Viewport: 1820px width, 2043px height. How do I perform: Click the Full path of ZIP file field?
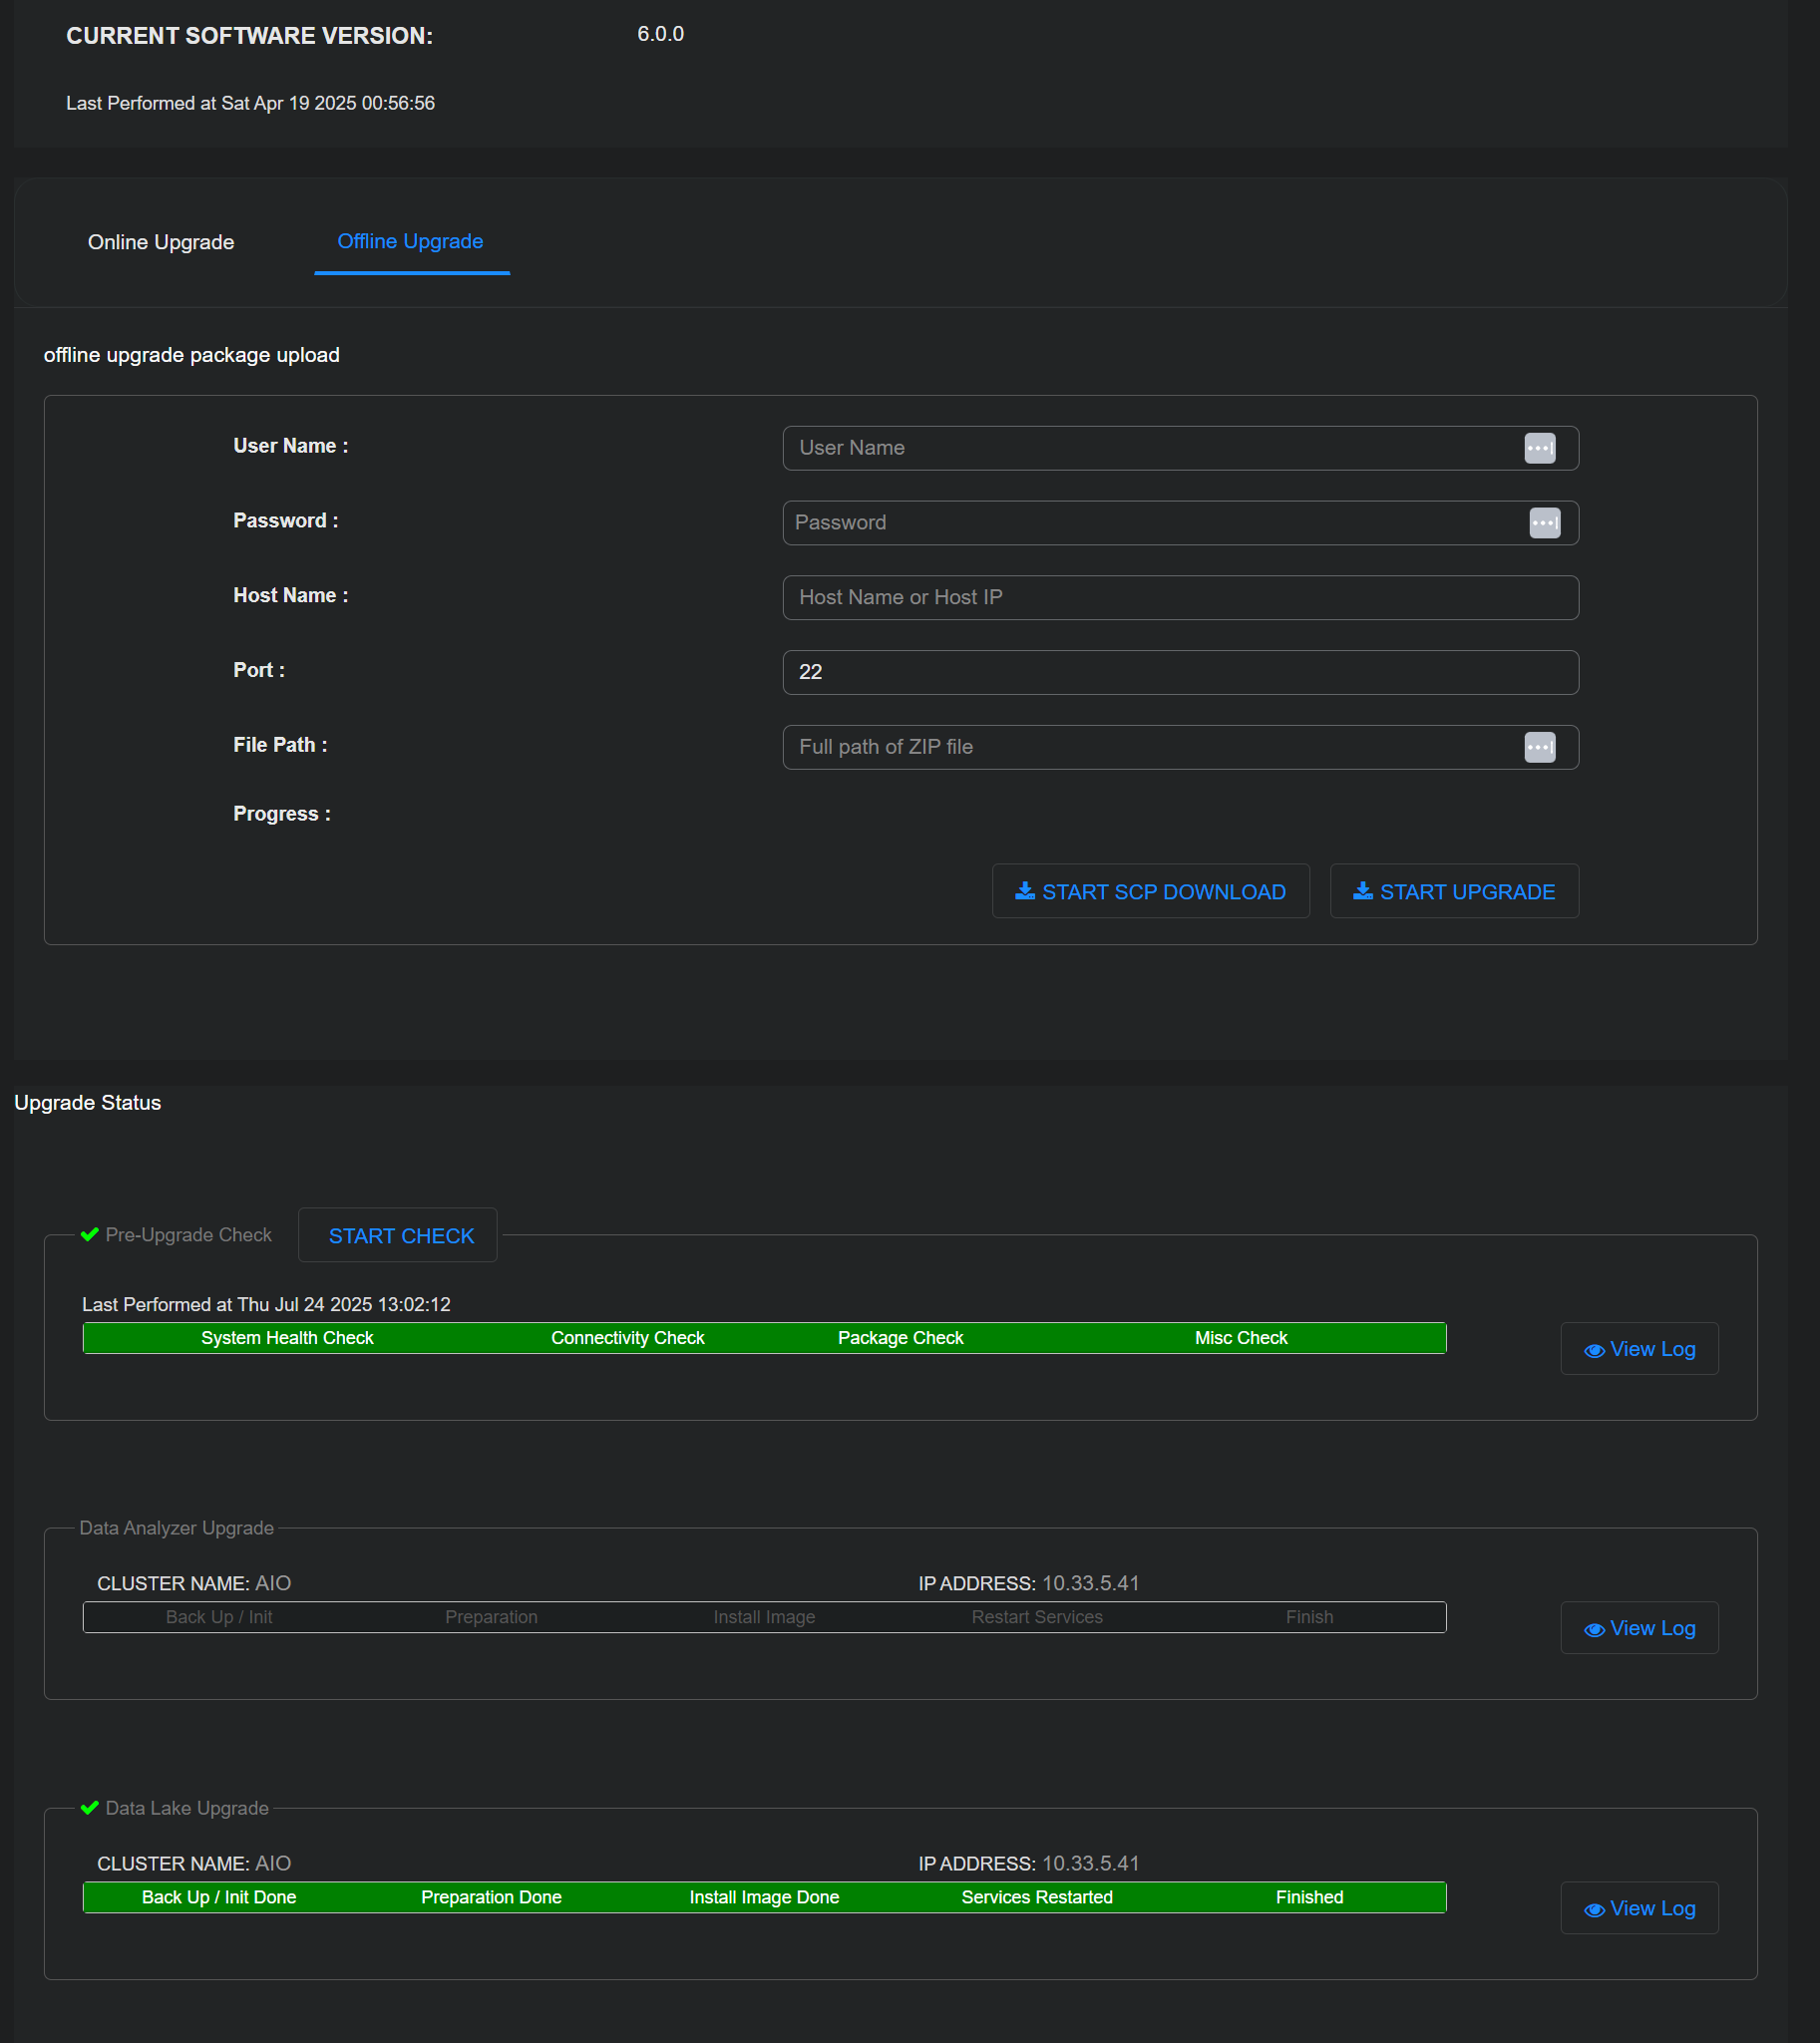(1150, 747)
